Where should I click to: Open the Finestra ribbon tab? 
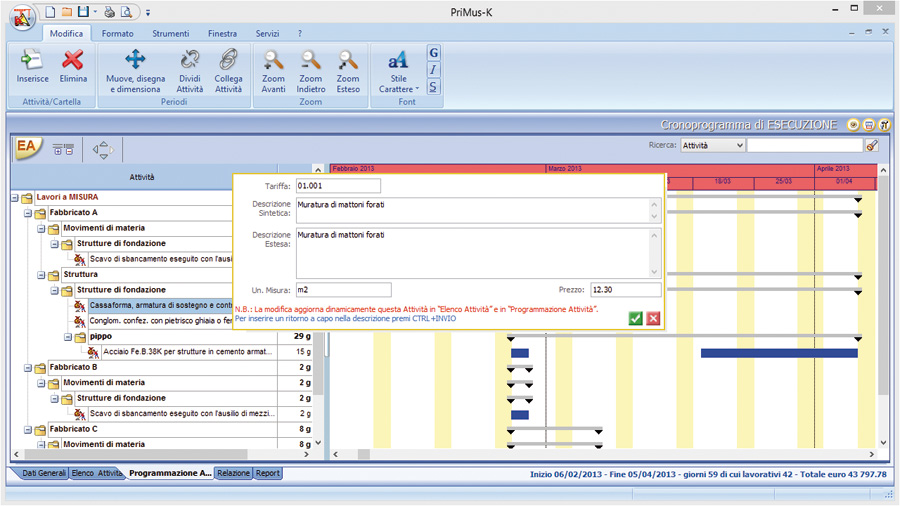(x=222, y=33)
